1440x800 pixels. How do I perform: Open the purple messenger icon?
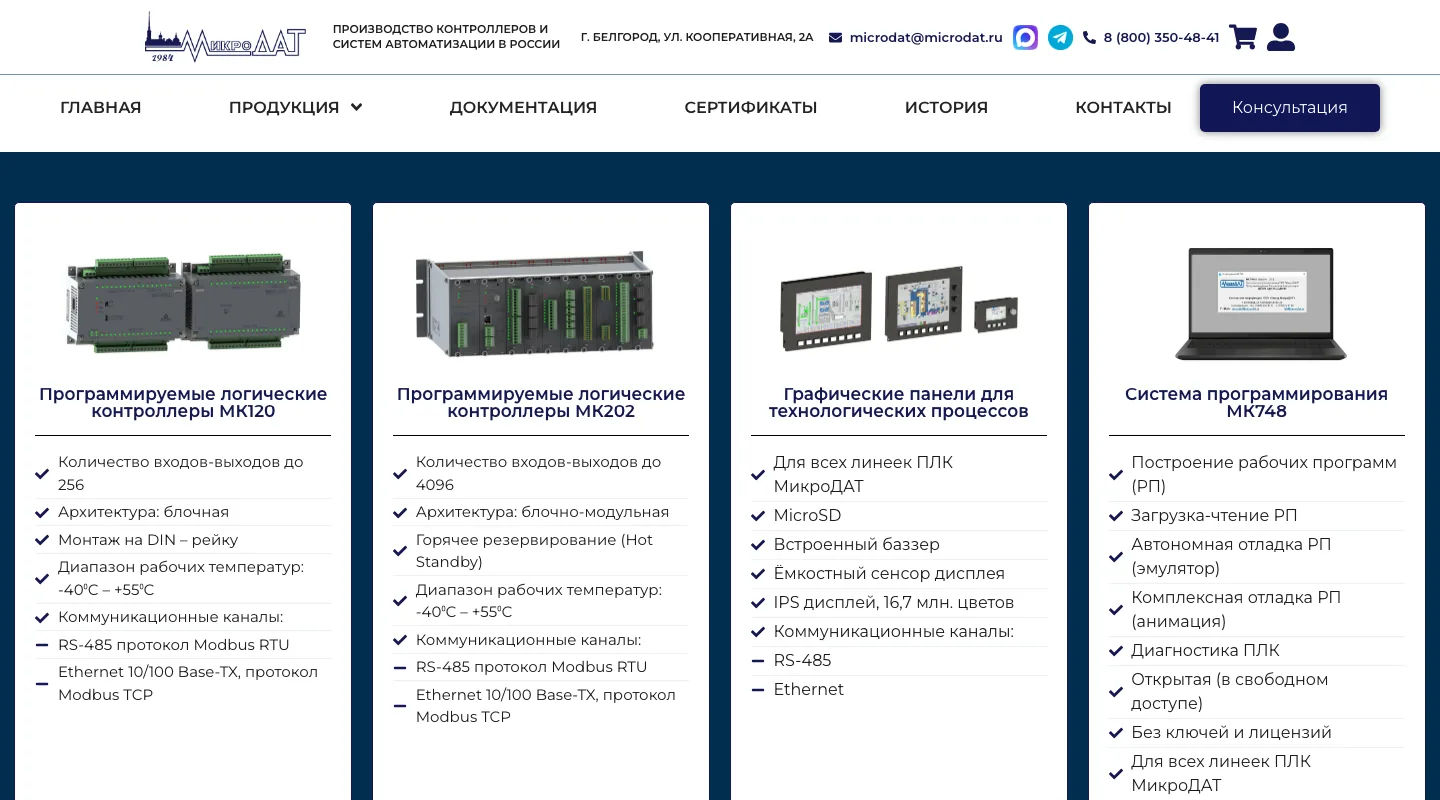click(1025, 38)
